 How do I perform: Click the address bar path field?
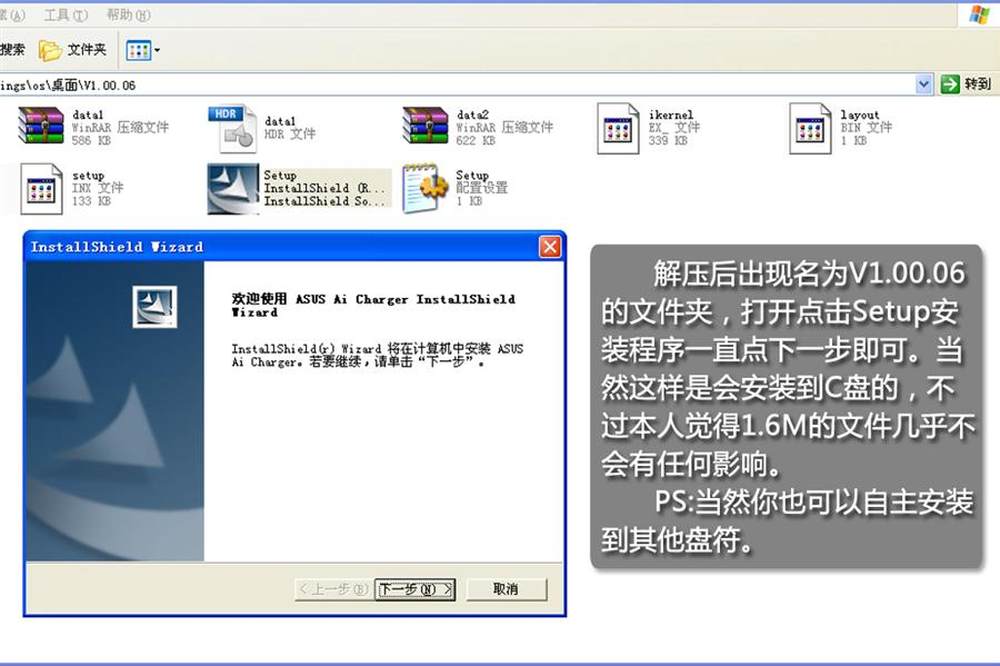coord(457,85)
